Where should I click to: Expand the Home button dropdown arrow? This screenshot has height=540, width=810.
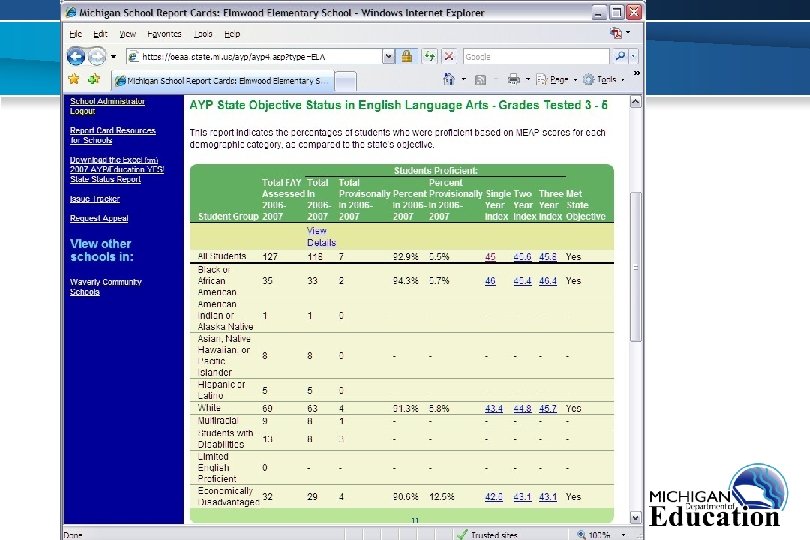pos(464,80)
